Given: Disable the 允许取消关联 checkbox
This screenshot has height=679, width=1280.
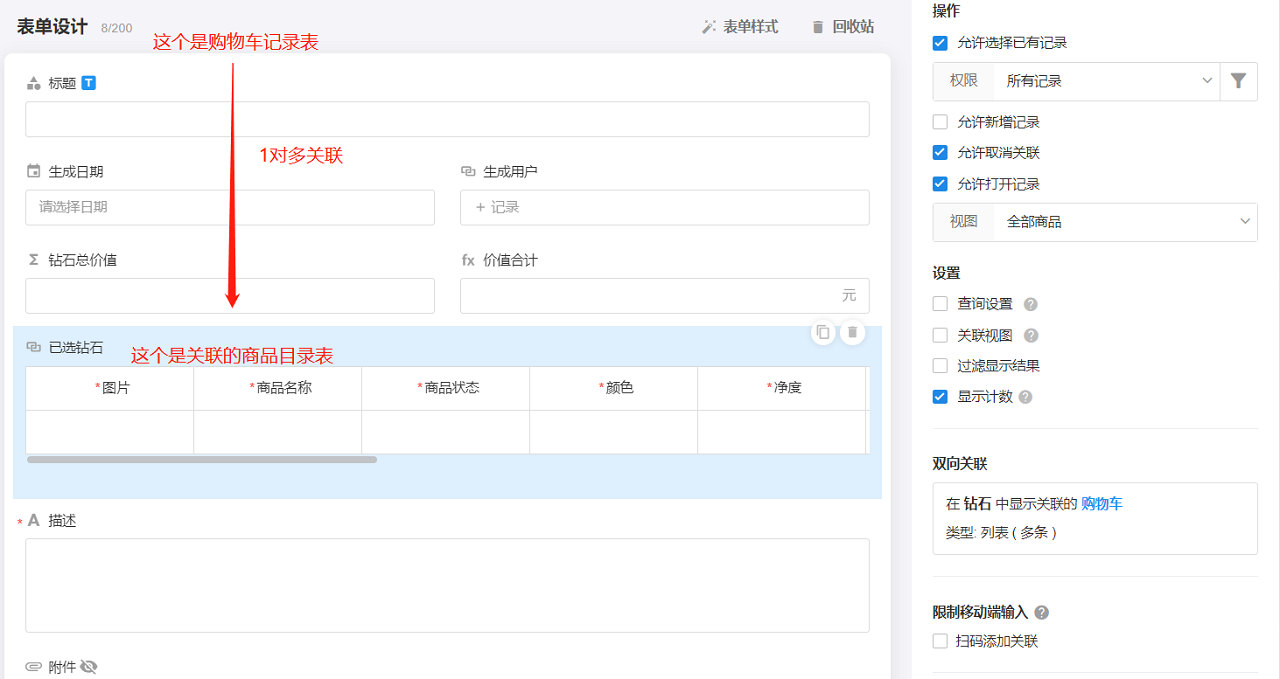Looking at the screenshot, I should click(x=938, y=153).
